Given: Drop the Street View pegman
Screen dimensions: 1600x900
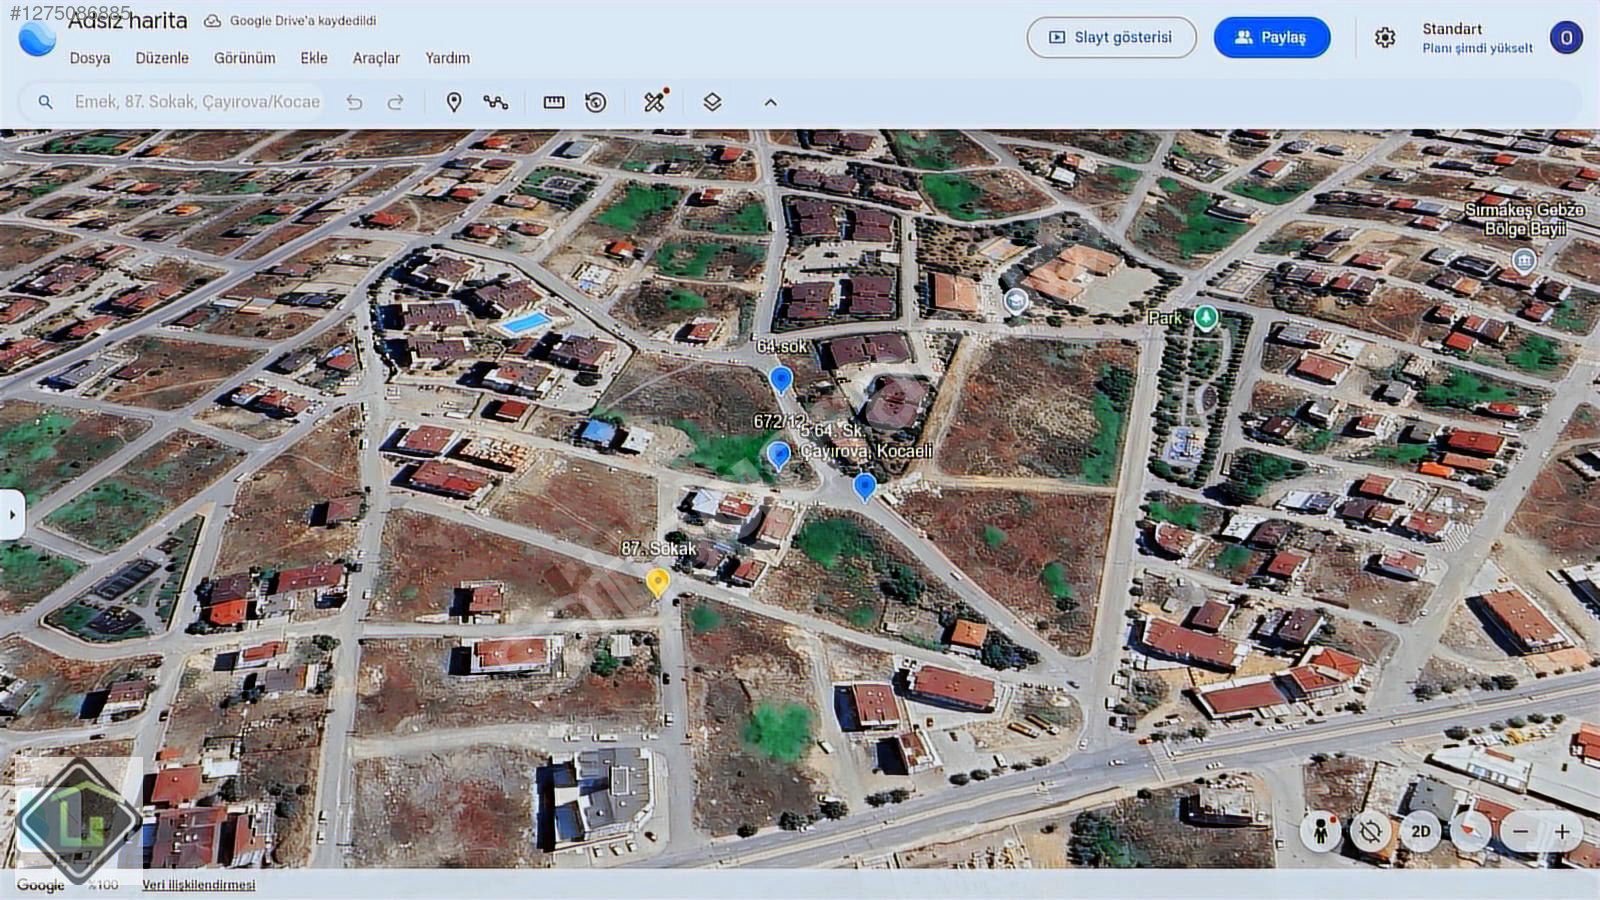Looking at the screenshot, I should (x=1320, y=831).
